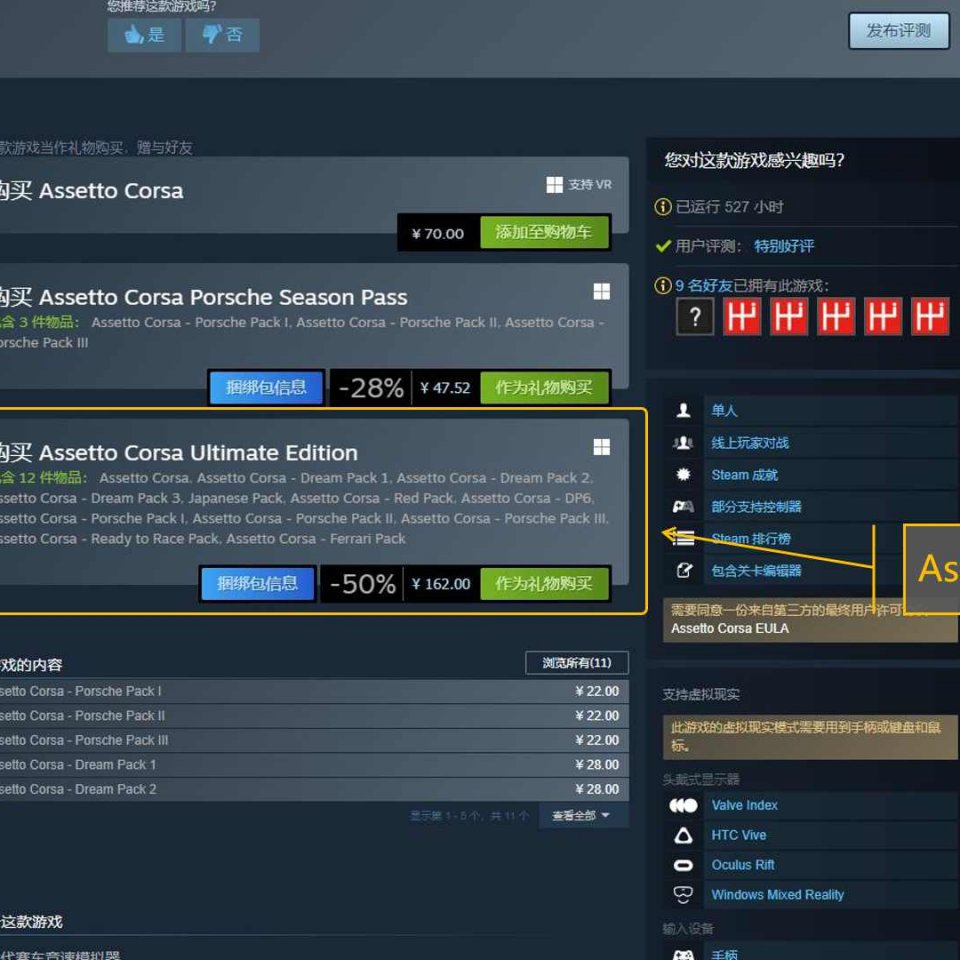Click the 浏览所有(11) button
Viewport: 960px width, 960px height.
click(577, 663)
